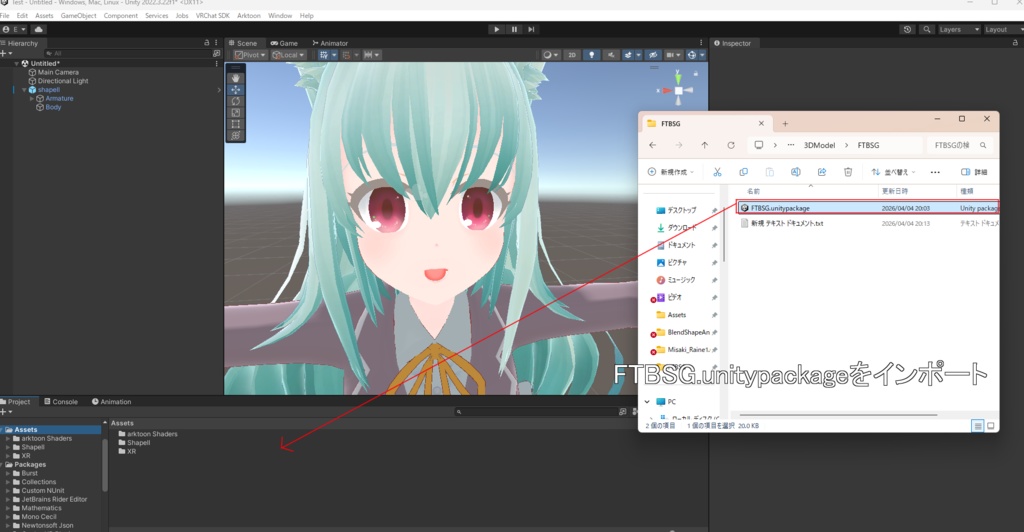Toggle scene lighting lightbulb button

pos(592,55)
